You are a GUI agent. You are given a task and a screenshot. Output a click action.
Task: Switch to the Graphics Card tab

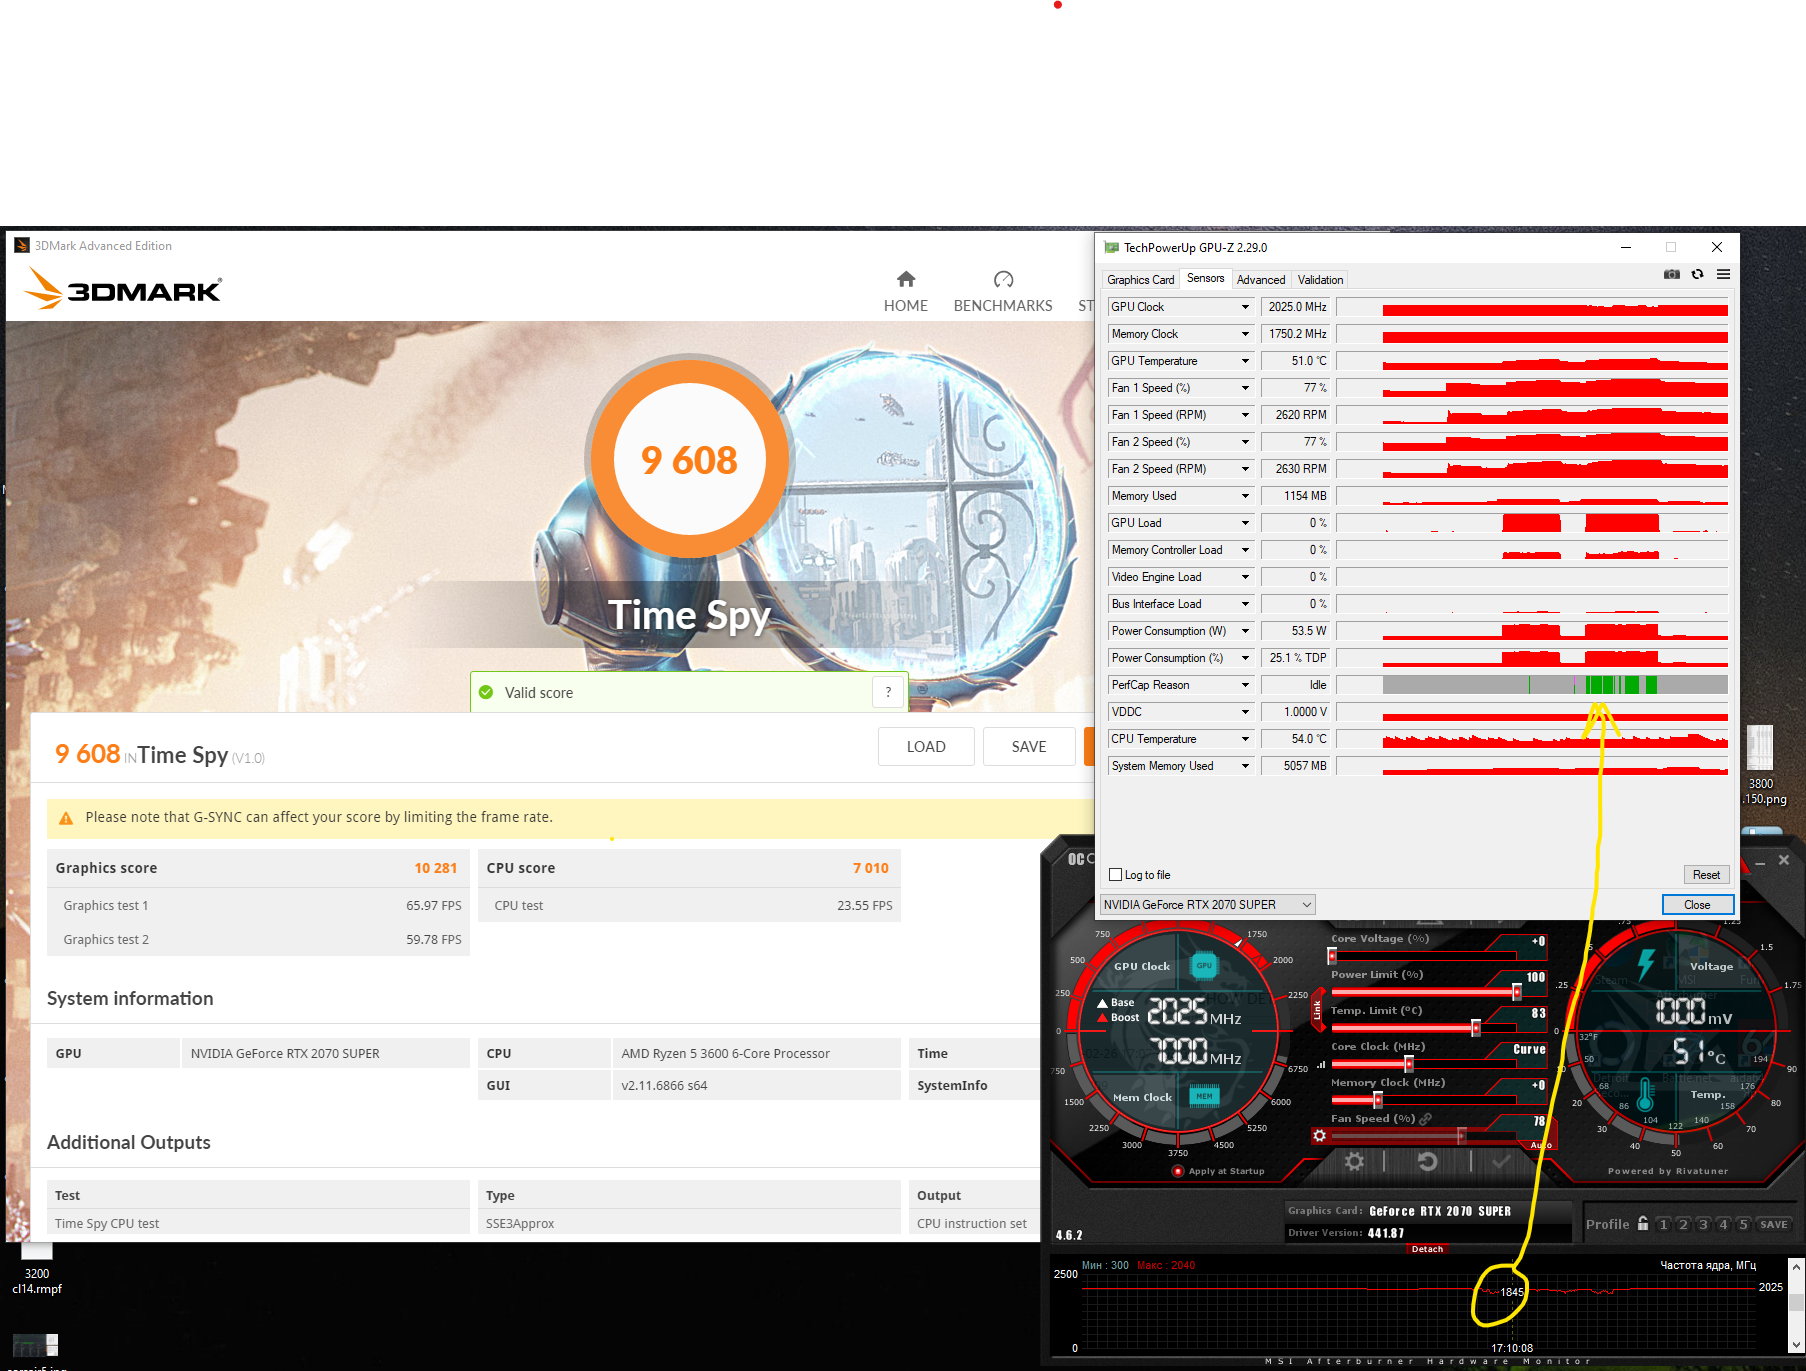[x=1141, y=280]
